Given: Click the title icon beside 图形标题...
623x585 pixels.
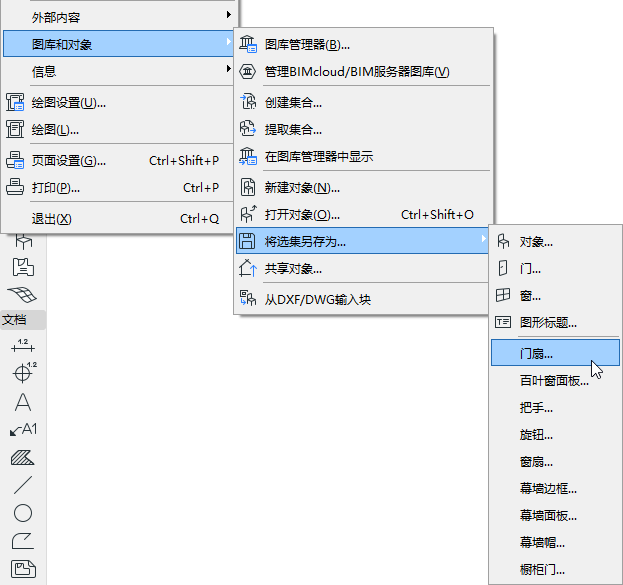Looking at the screenshot, I should tap(503, 322).
